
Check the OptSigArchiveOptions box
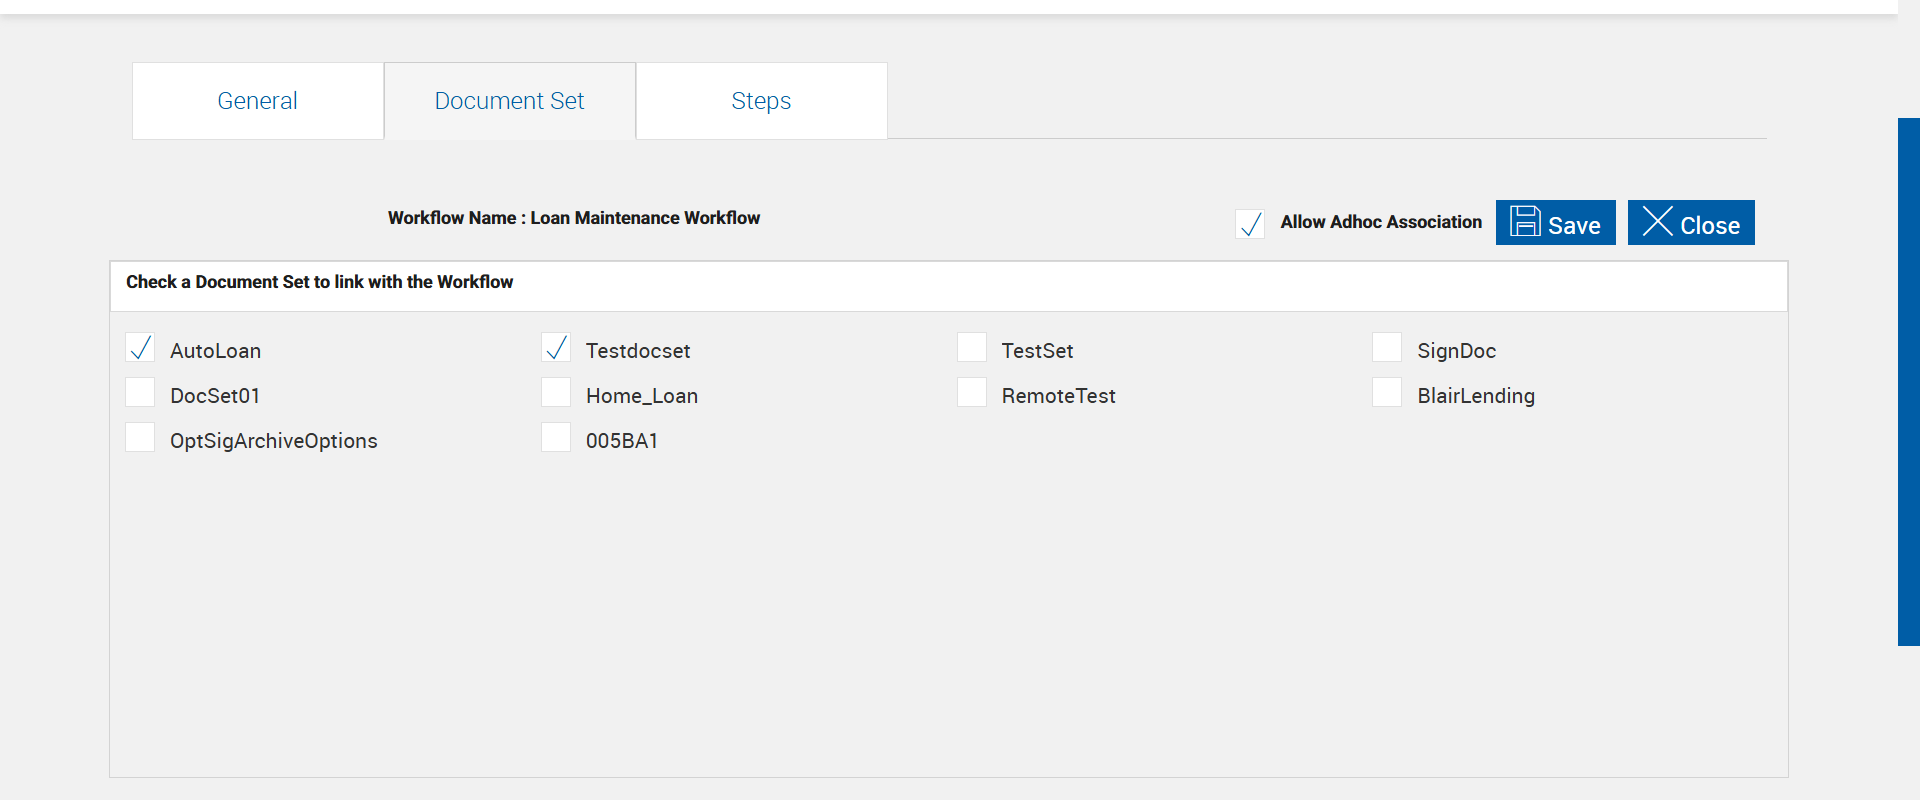pyautogui.click(x=141, y=438)
